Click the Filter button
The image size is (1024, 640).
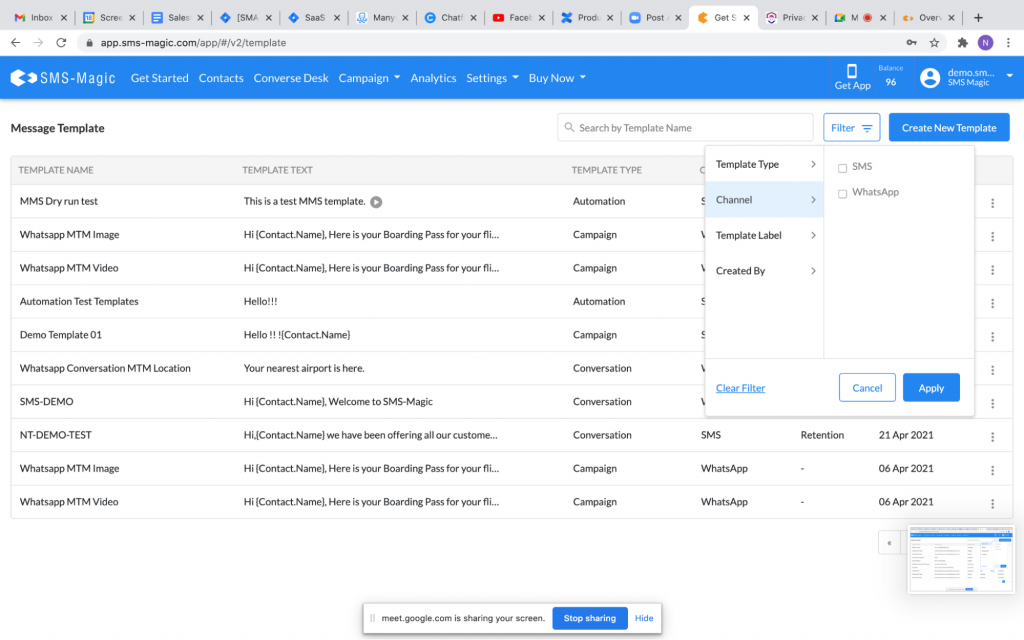(851, 127)
